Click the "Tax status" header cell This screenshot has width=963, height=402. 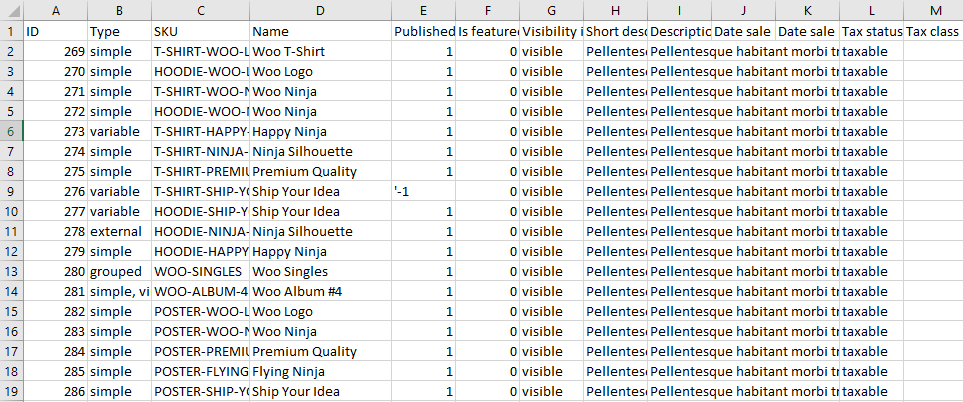pyautogui.click(x=871, y=31)
